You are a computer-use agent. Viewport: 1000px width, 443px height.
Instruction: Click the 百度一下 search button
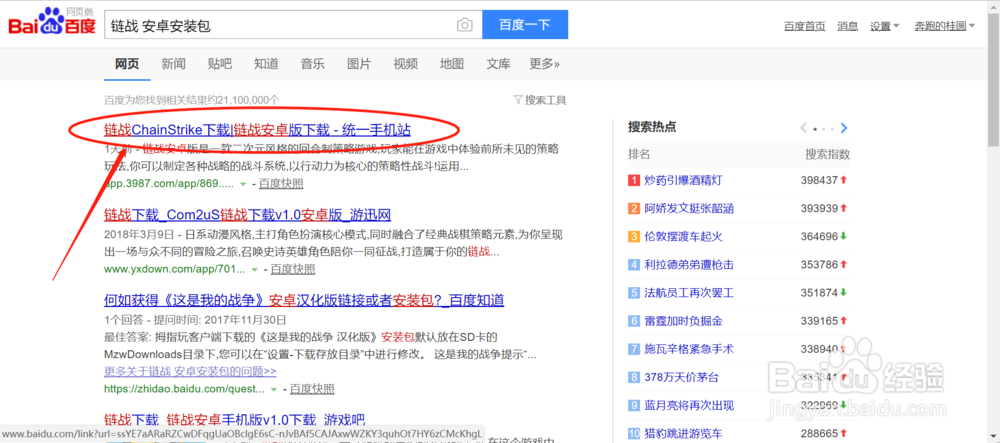[x=525, y=25]
